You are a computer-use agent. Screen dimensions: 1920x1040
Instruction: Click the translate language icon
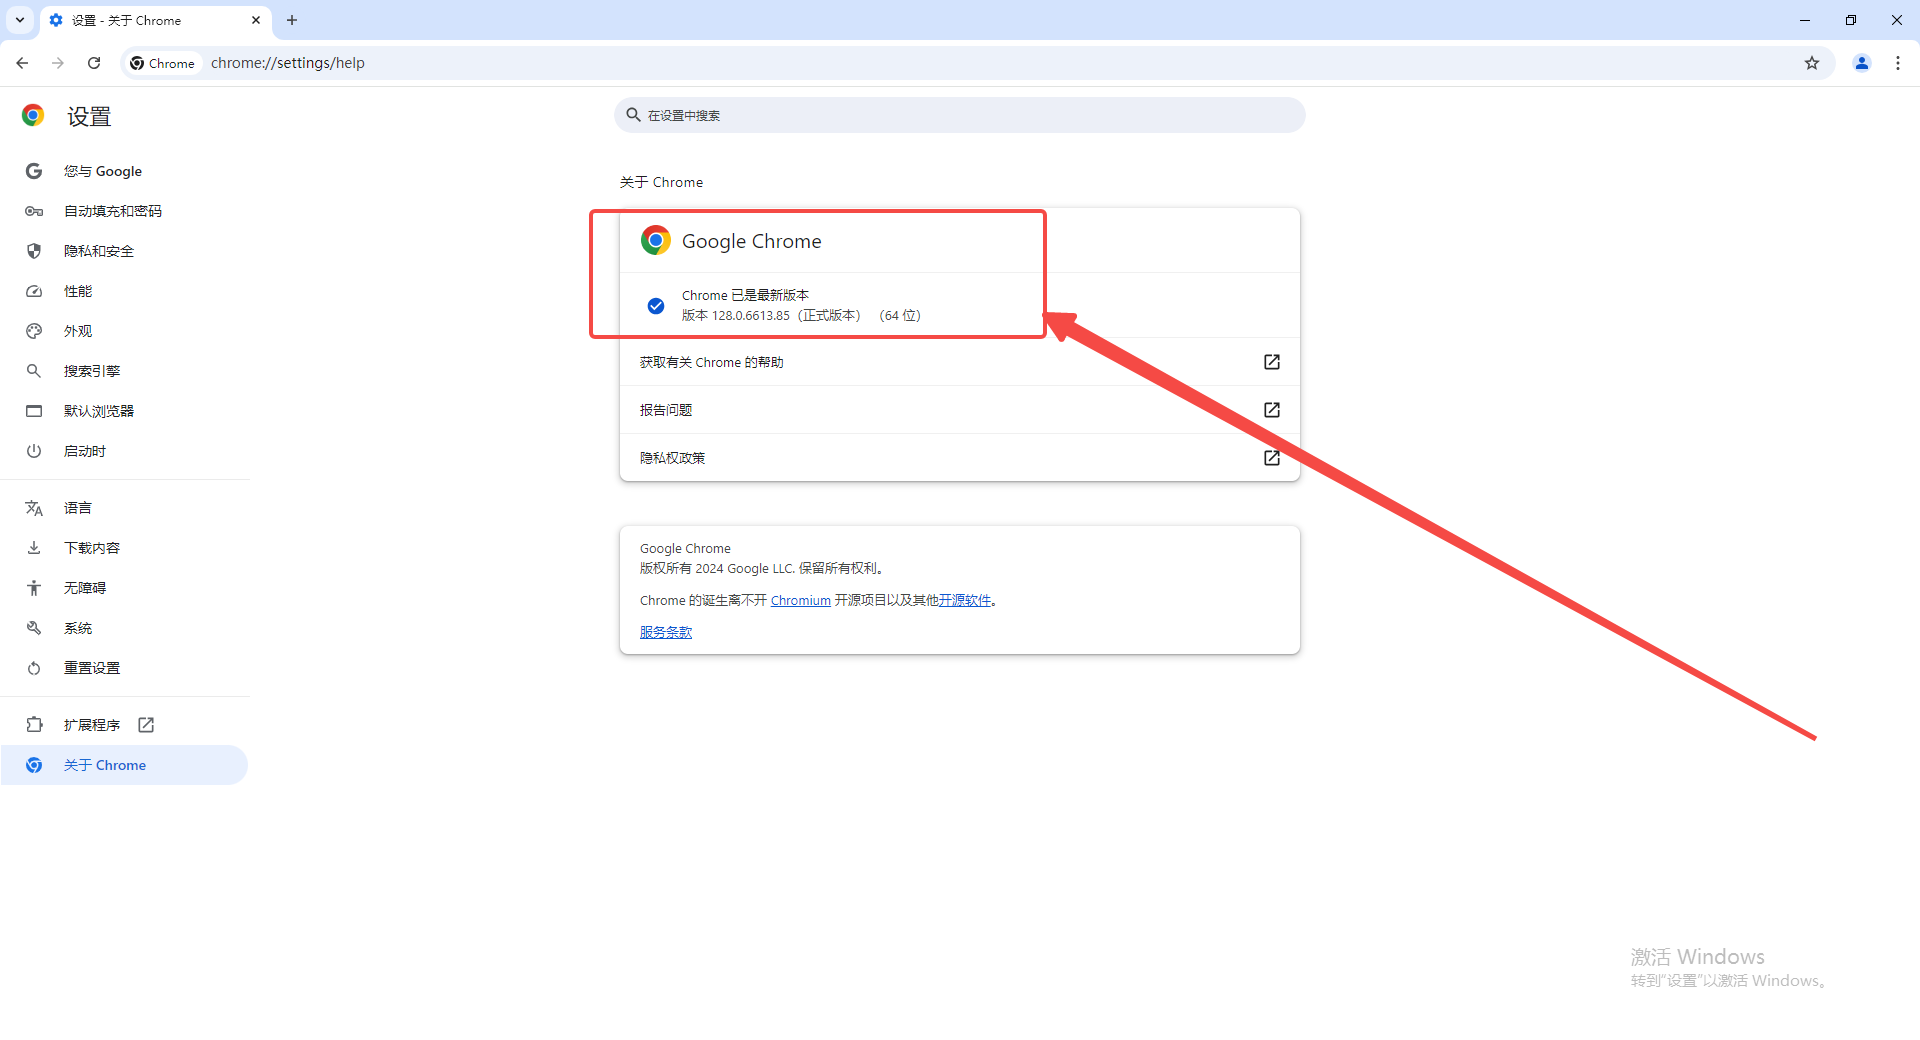point(34,508)
